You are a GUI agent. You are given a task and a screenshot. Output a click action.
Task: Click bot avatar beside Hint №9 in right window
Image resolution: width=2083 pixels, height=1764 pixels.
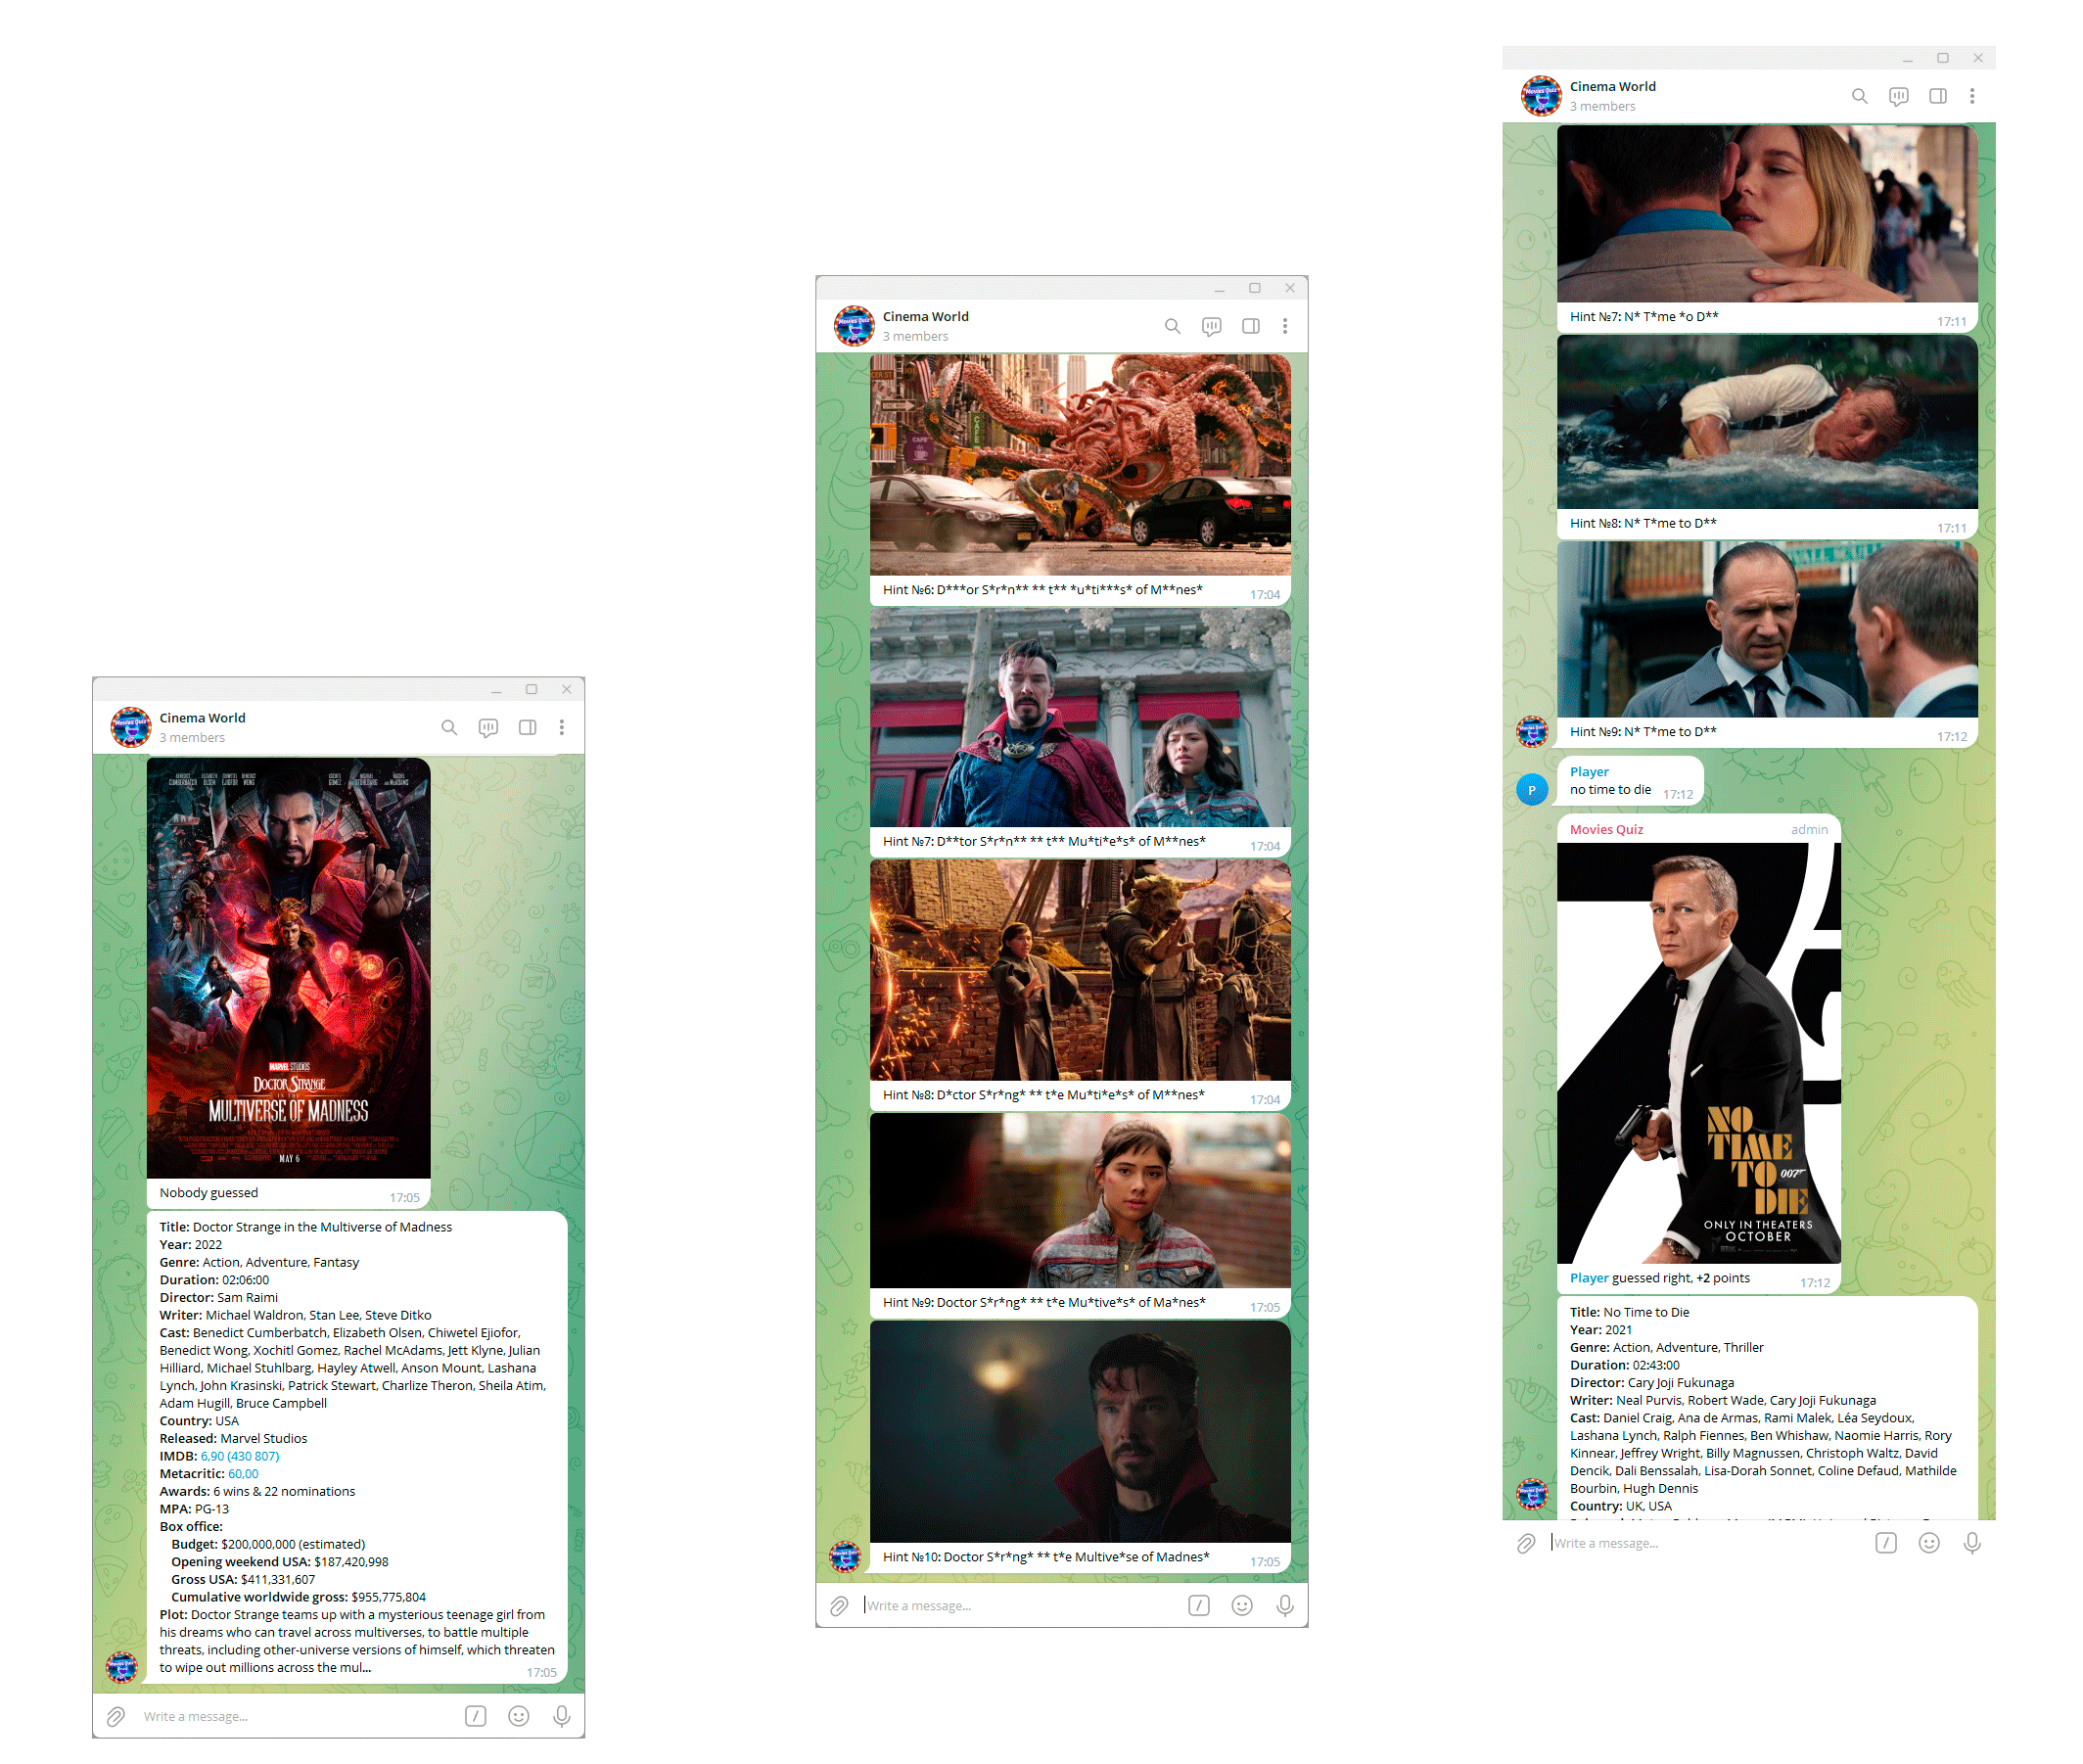(x=1532, y=733)
